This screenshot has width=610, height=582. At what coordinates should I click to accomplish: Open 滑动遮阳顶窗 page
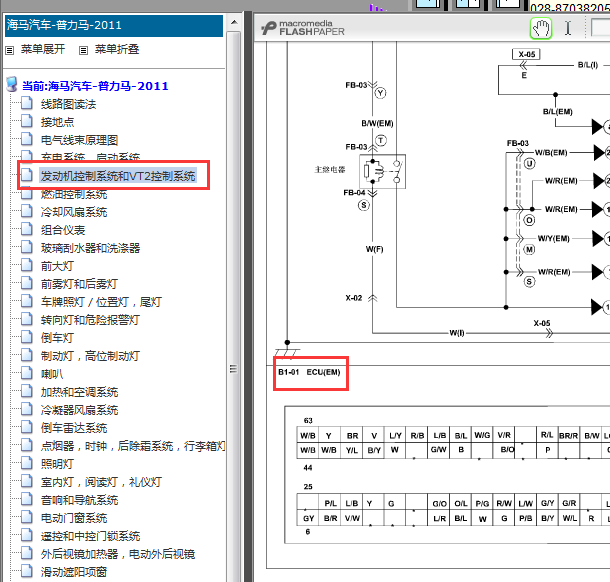click(74, 572)
